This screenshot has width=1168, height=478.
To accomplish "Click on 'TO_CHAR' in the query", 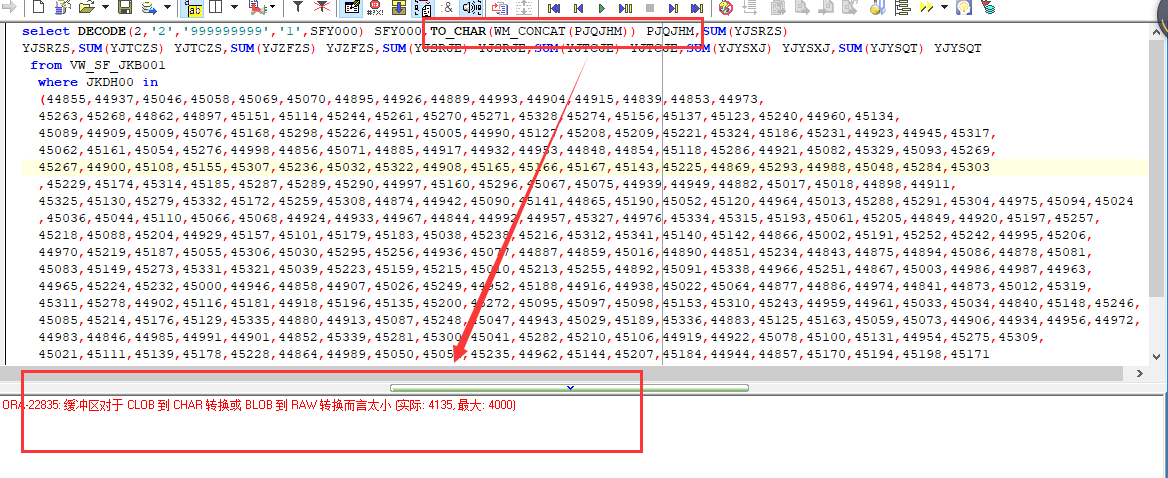I will 458,31.
